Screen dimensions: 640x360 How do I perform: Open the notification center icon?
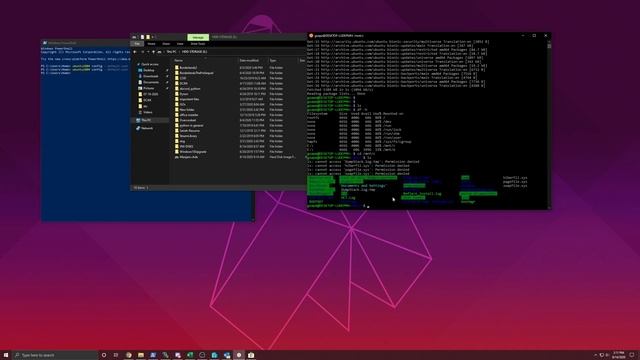click(x=632, y=355)
